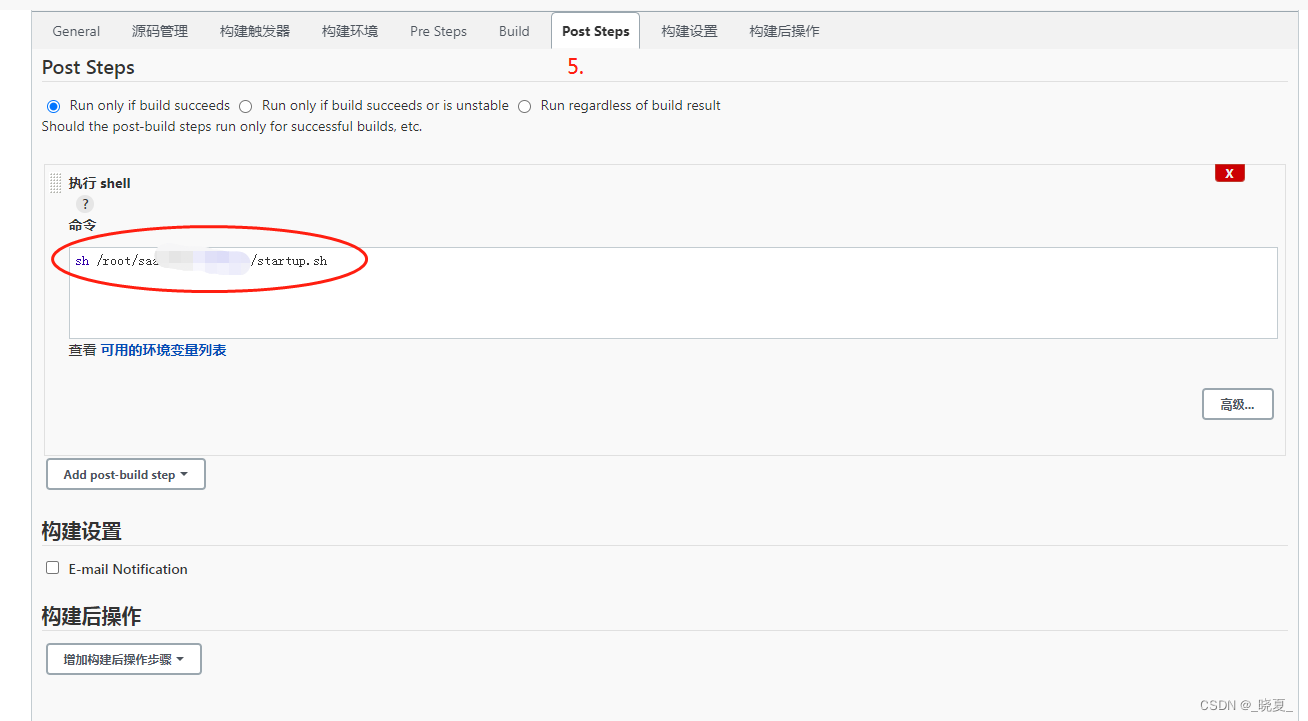Open Add post-build step dropdown
Viewport: 1308px width, 721px height.
coord(126,475)
